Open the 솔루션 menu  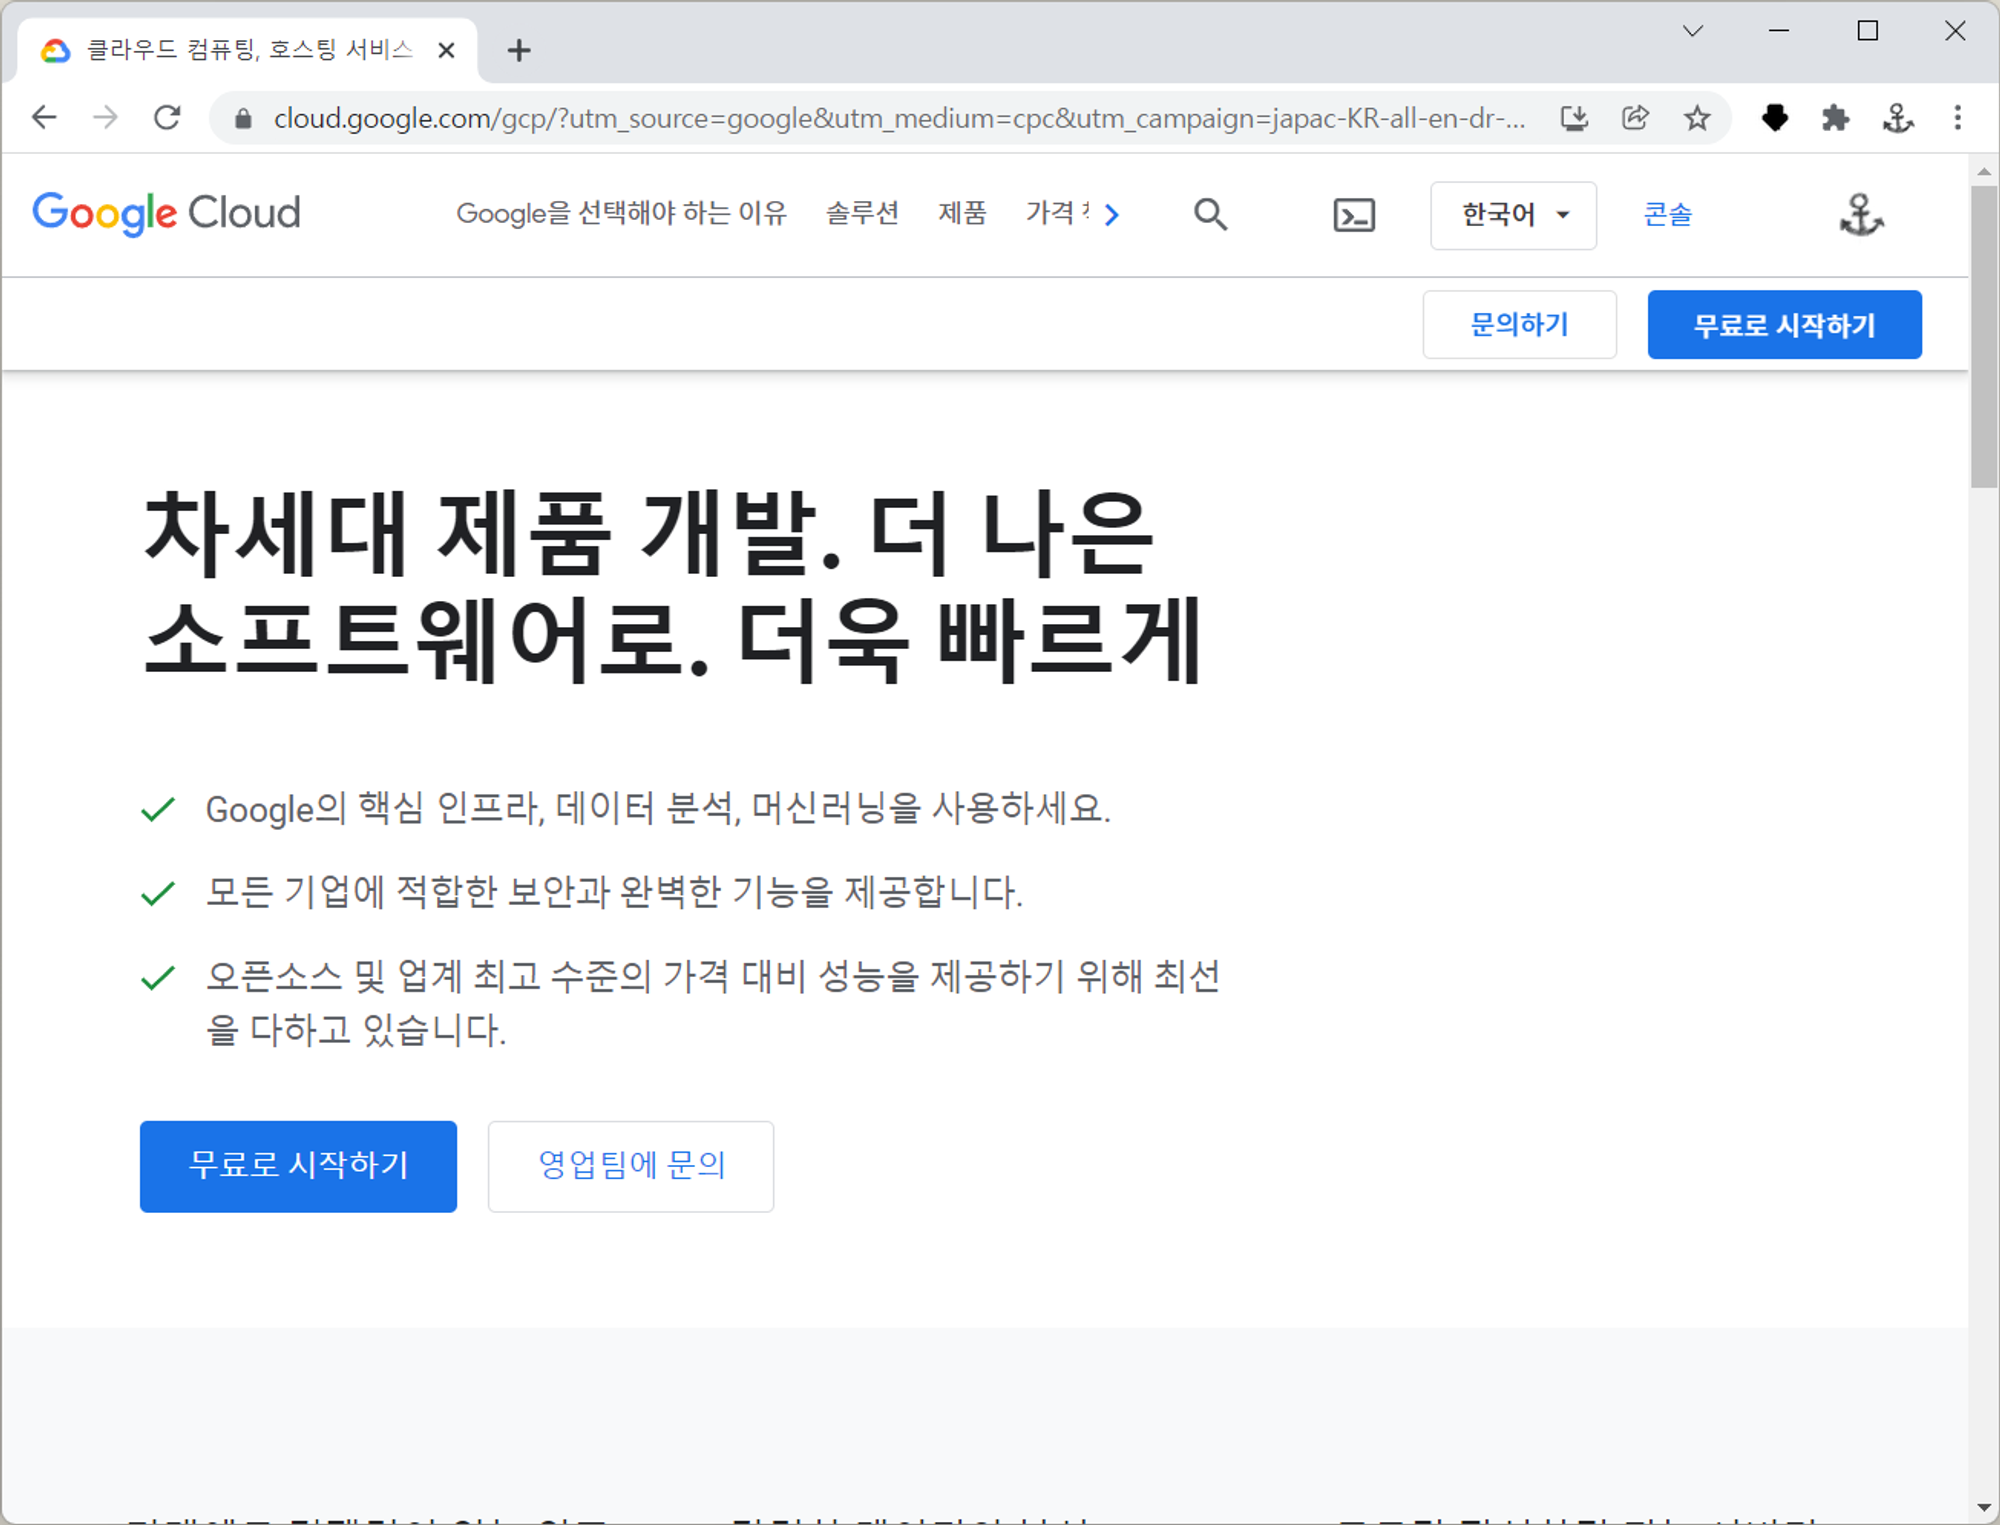(862, 213)
